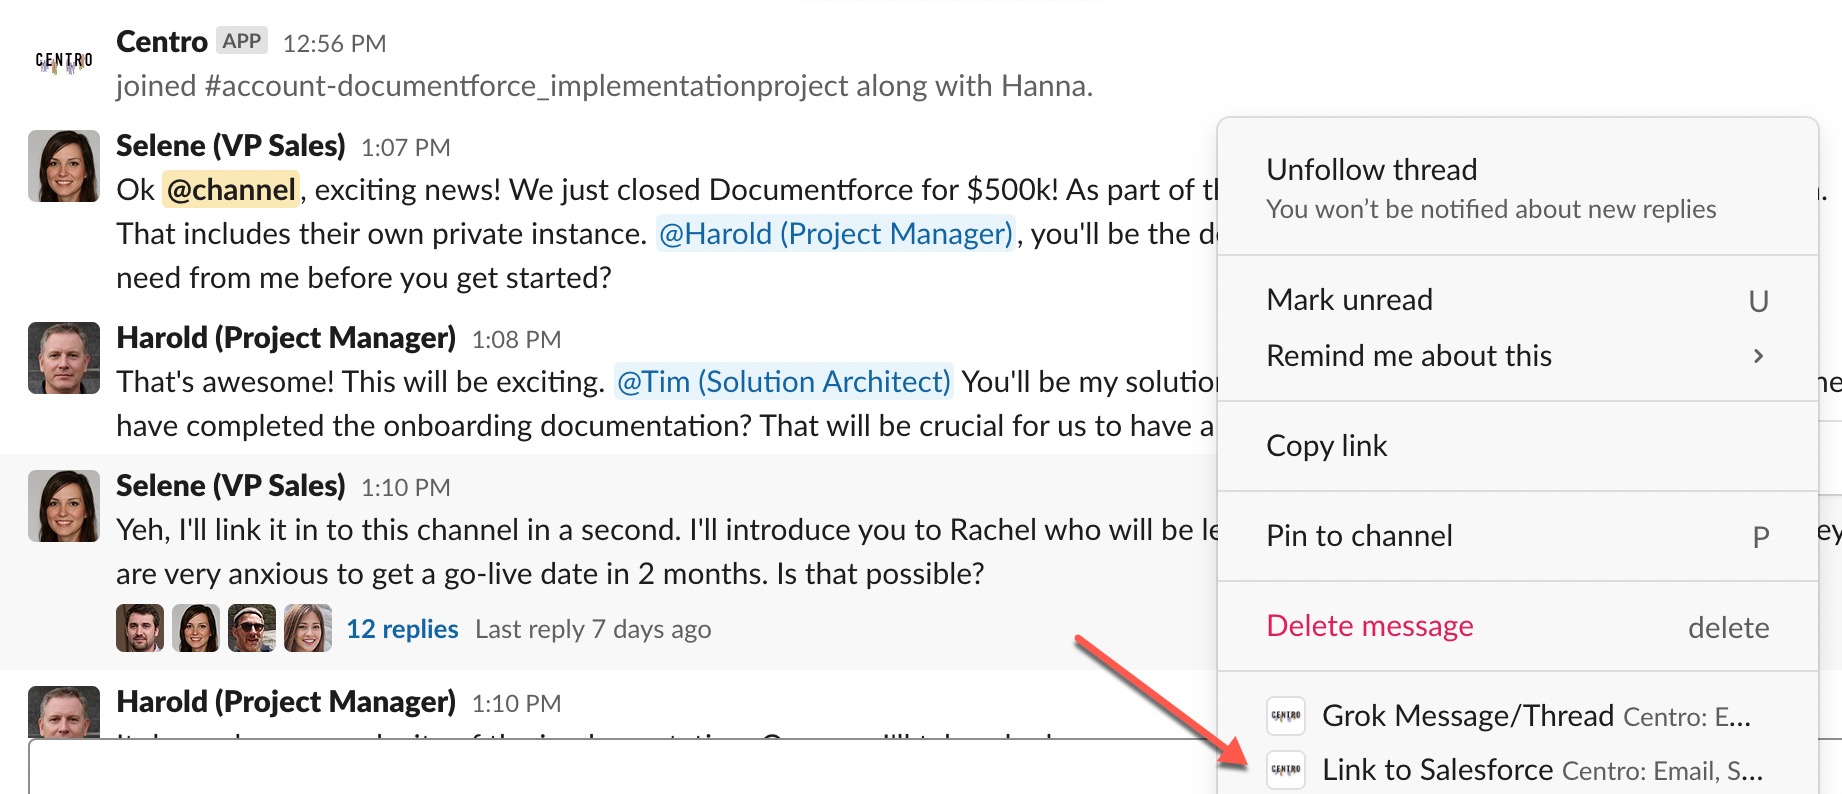The image size is (1842, 794).
Task: Select Copy link menu option
Action: tap(1326, 446)
